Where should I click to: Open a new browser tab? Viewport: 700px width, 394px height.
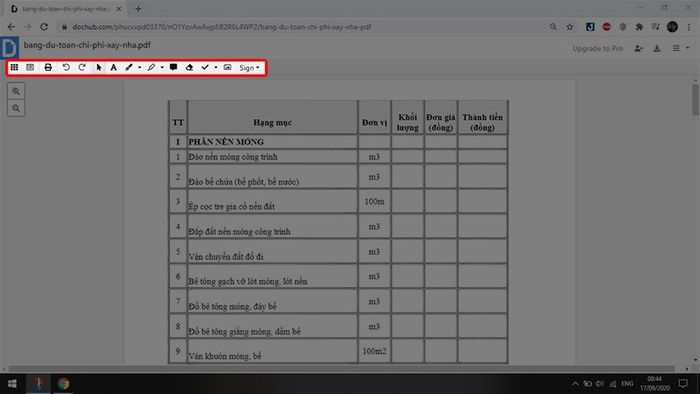pos(138,8)
